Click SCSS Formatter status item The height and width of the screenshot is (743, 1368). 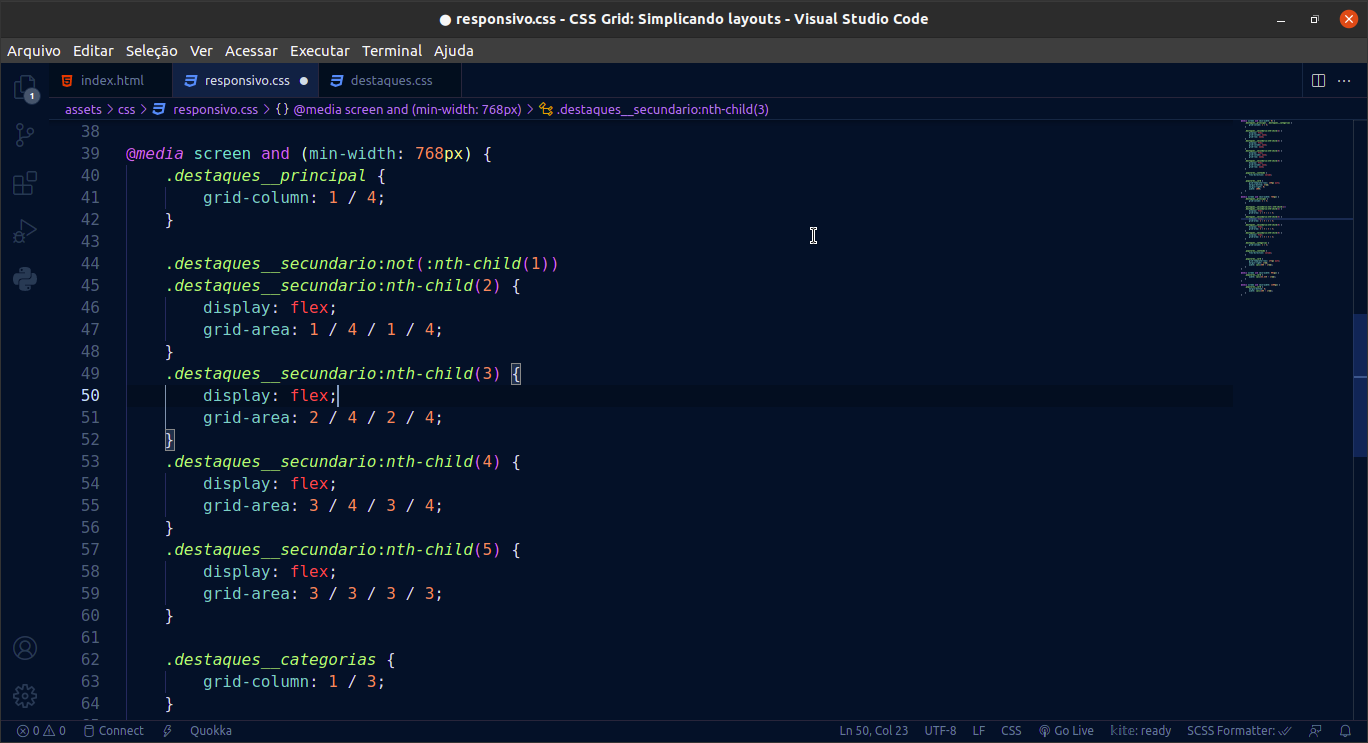click(x=1239, y=731)
